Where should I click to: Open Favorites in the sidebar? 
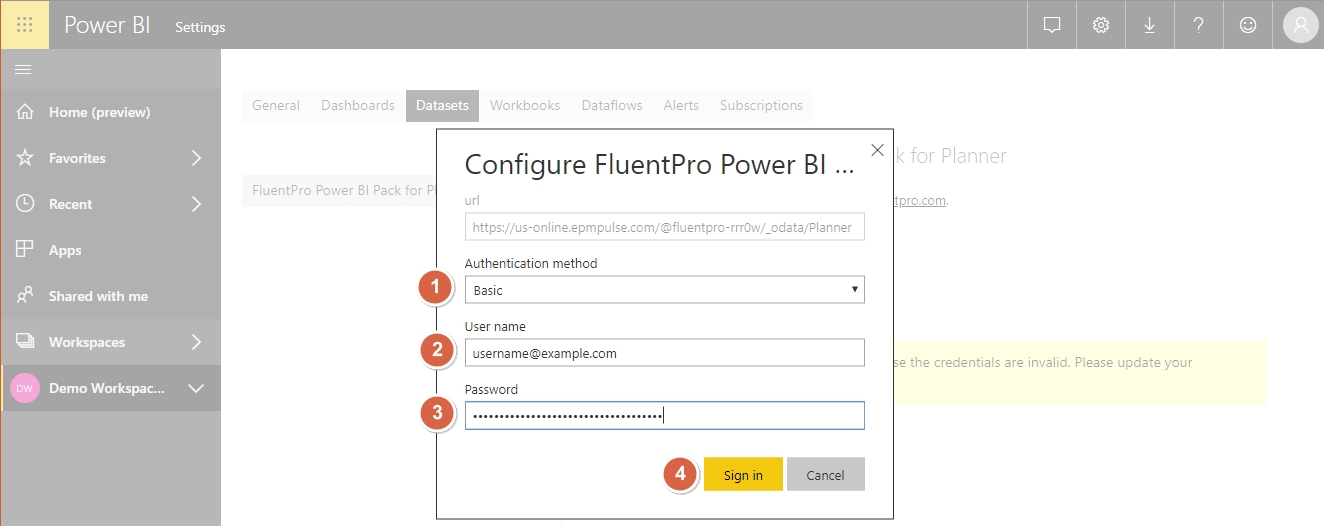110,158
